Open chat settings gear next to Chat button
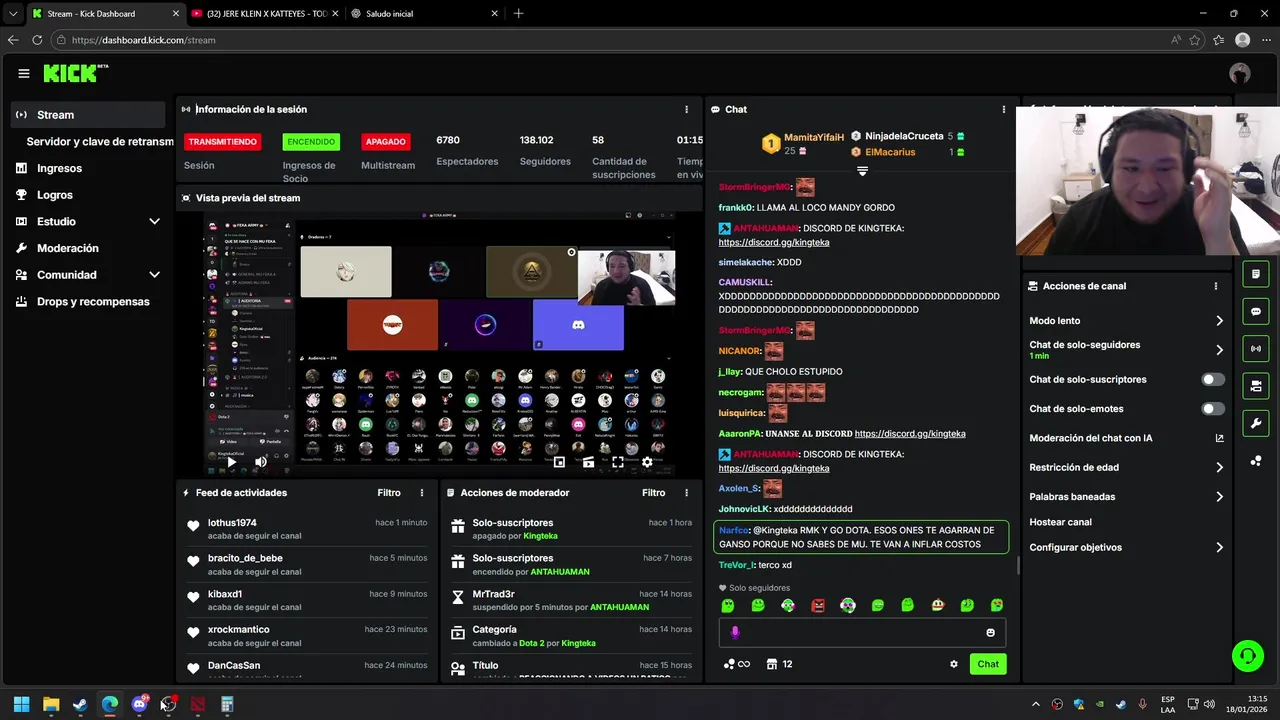1280x720 pixels. pos(954,664)
